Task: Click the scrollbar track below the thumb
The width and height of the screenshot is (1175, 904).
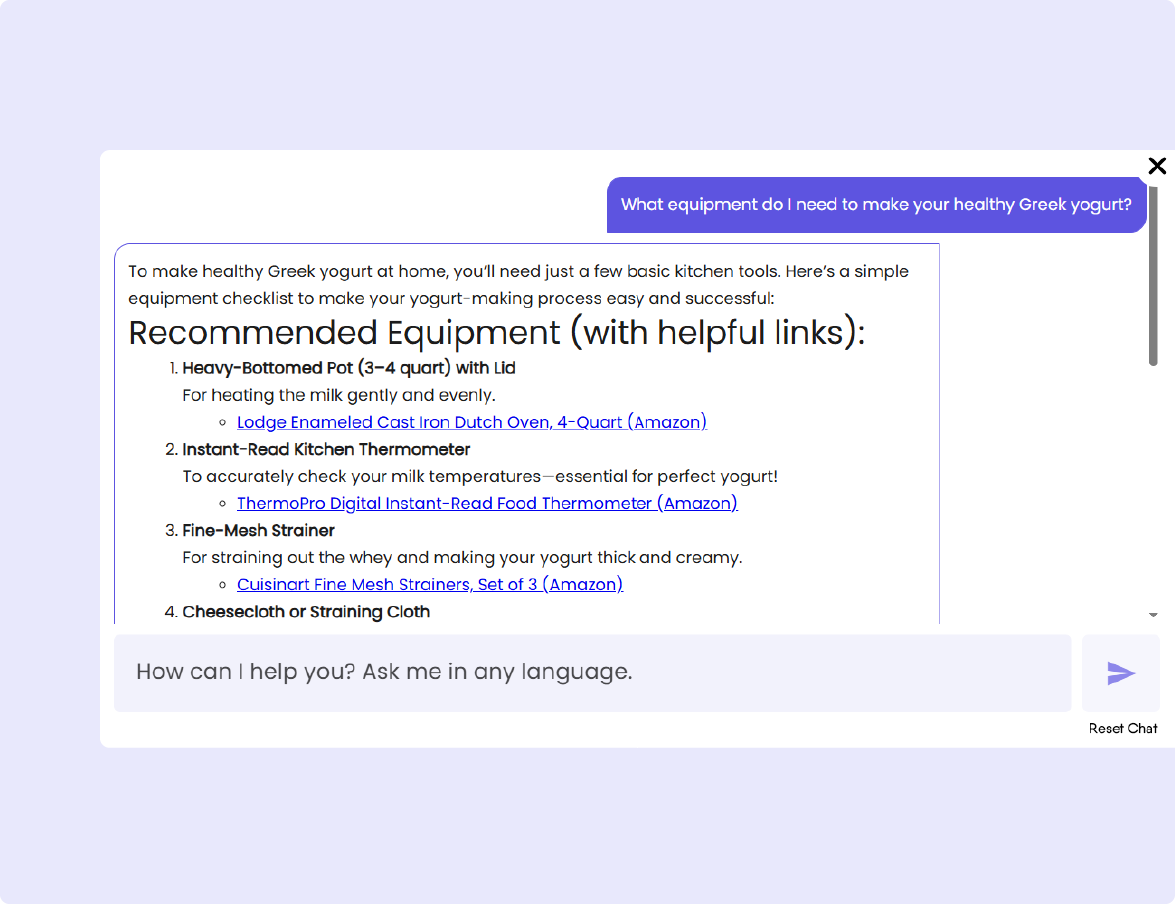Action: coord(1153,490)
